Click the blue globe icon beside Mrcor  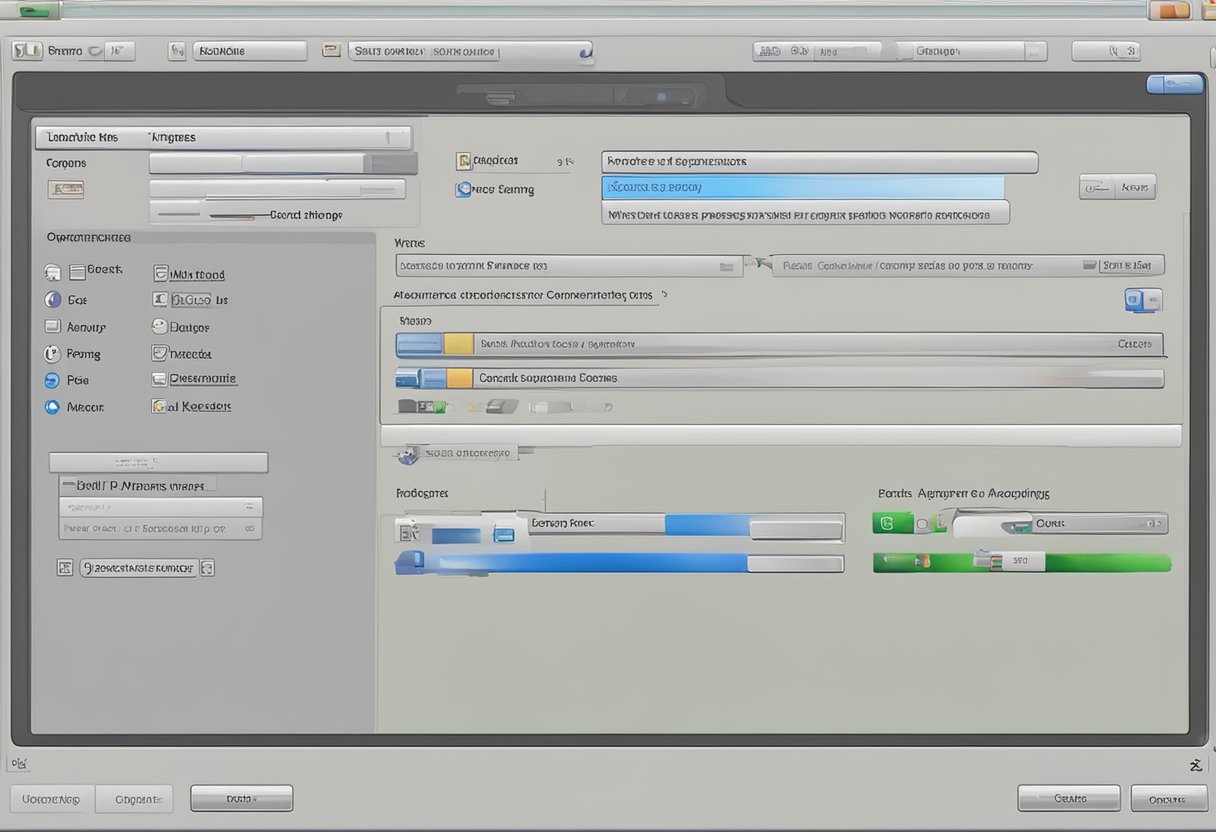click(52, 407)
